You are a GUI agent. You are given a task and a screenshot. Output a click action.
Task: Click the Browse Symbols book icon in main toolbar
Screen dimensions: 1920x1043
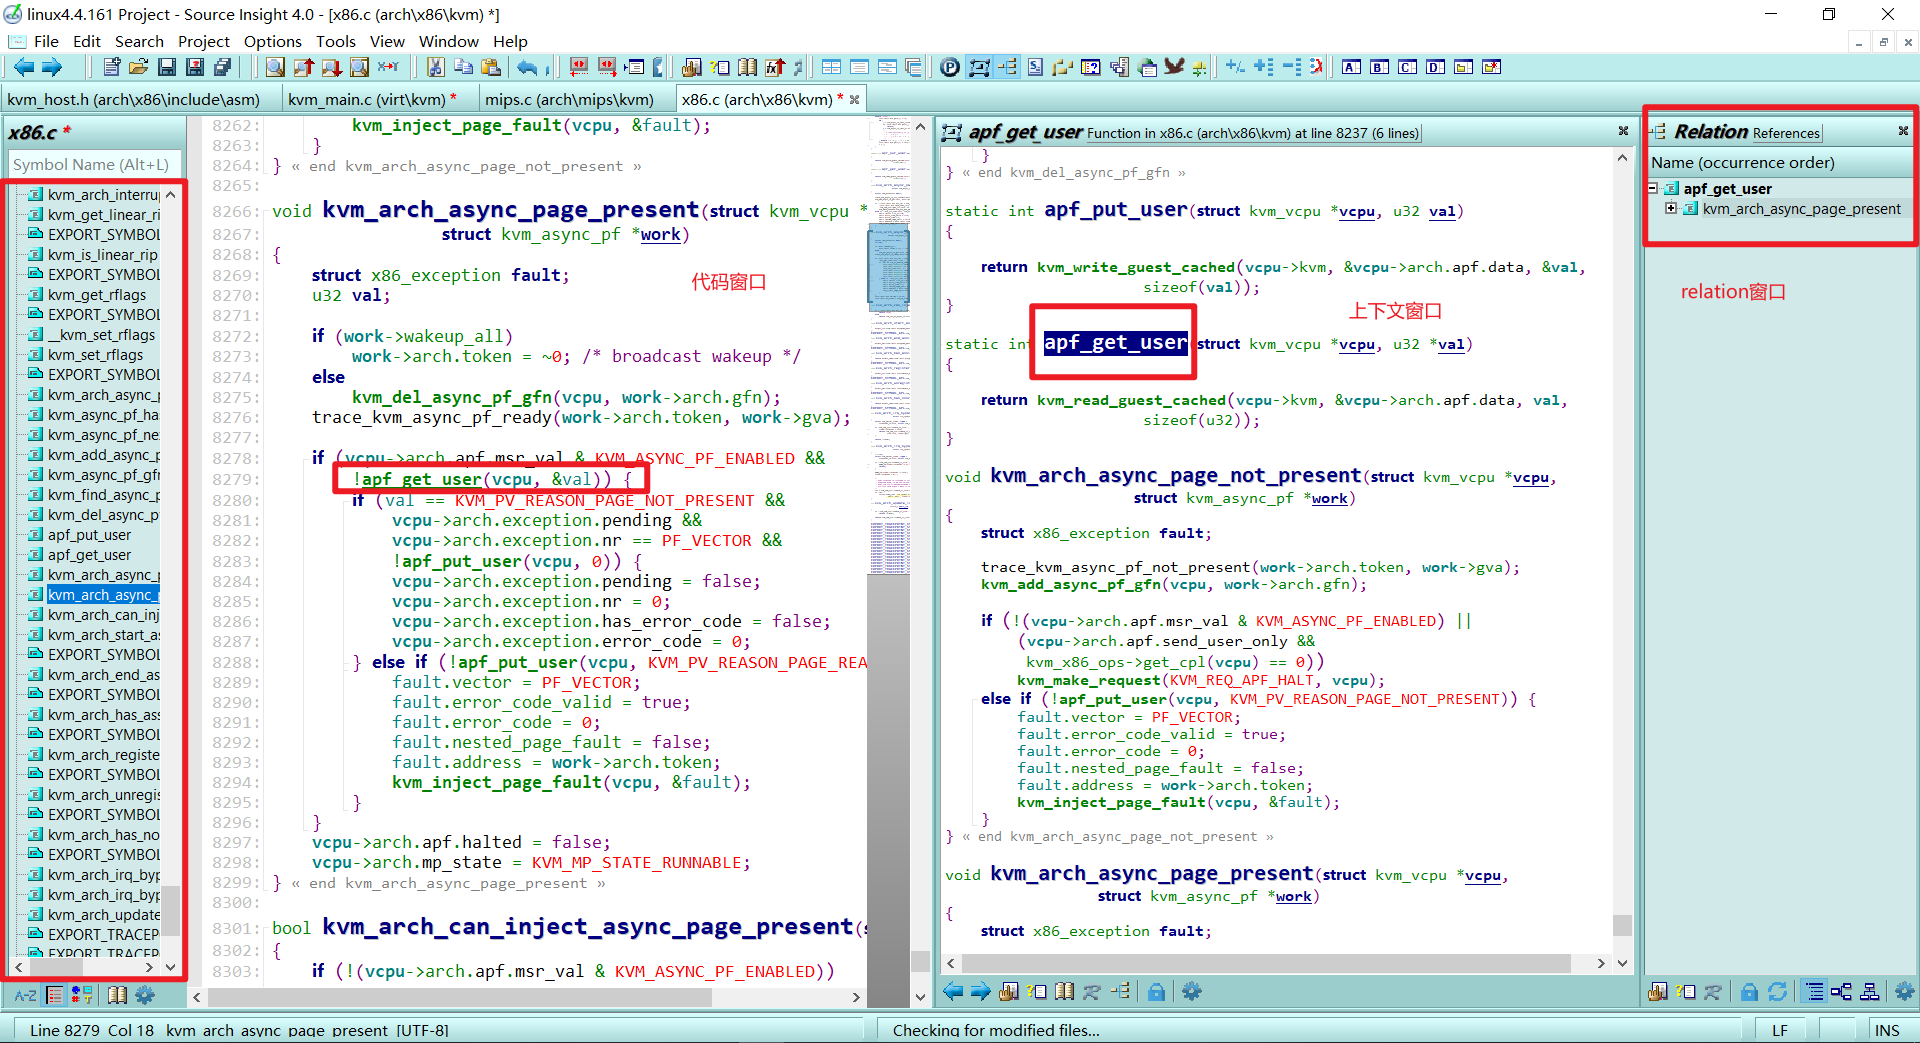[x=747, y=67]
